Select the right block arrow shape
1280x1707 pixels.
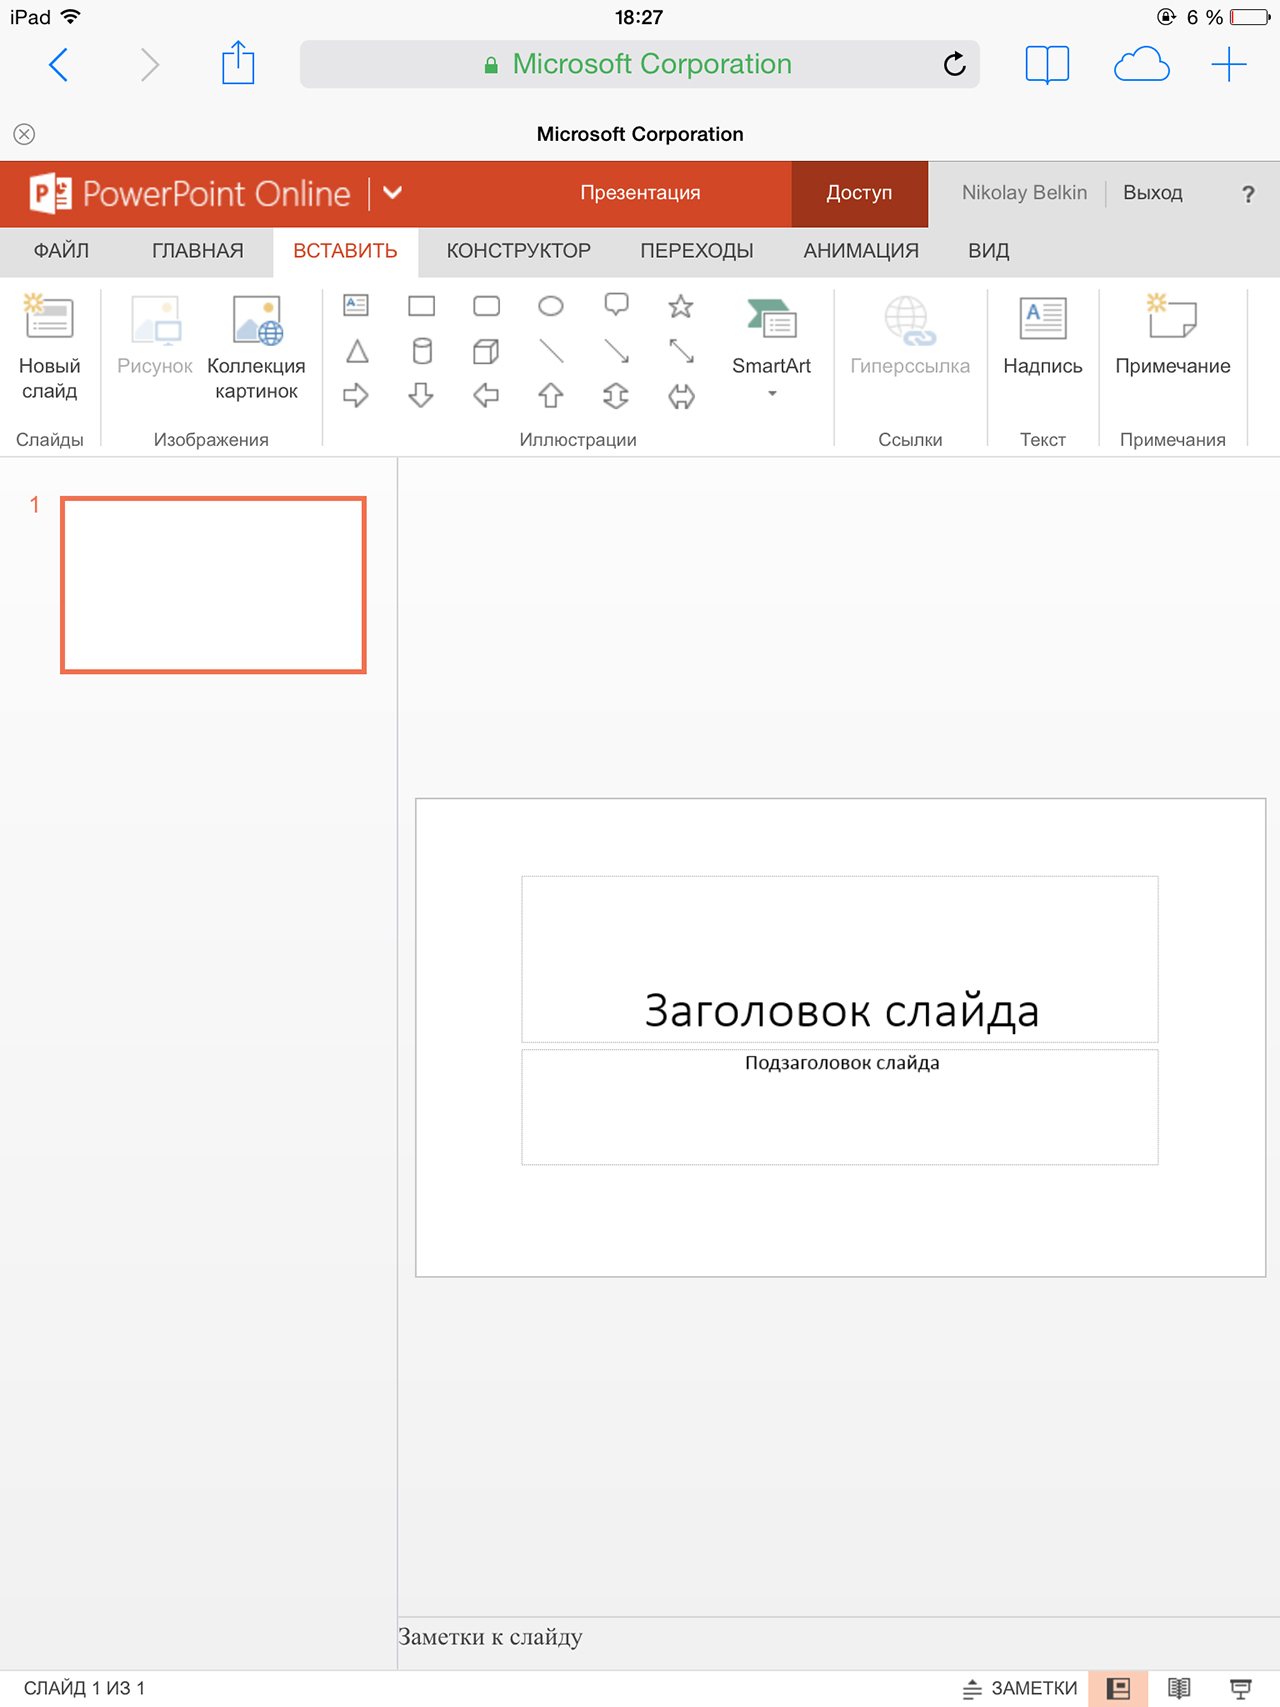tap(356, 396)
